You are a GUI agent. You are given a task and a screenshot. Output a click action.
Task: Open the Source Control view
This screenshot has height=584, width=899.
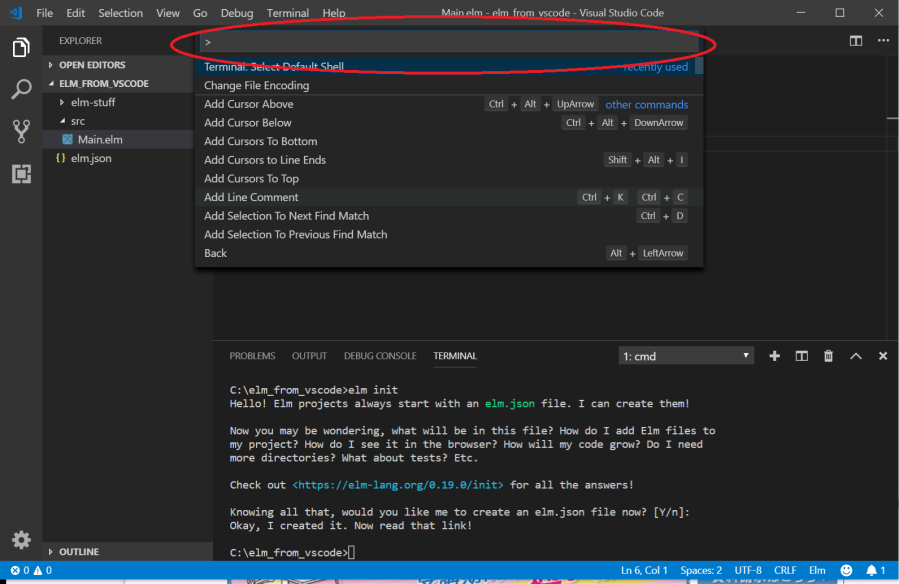pyautogui.click(x=20, y=131)
